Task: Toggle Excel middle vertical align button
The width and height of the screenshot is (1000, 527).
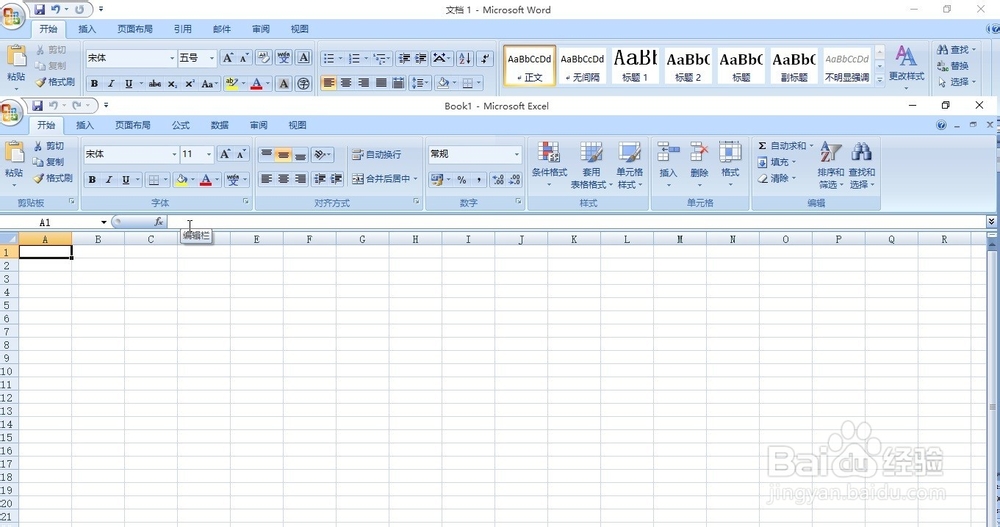Action: 283,154
